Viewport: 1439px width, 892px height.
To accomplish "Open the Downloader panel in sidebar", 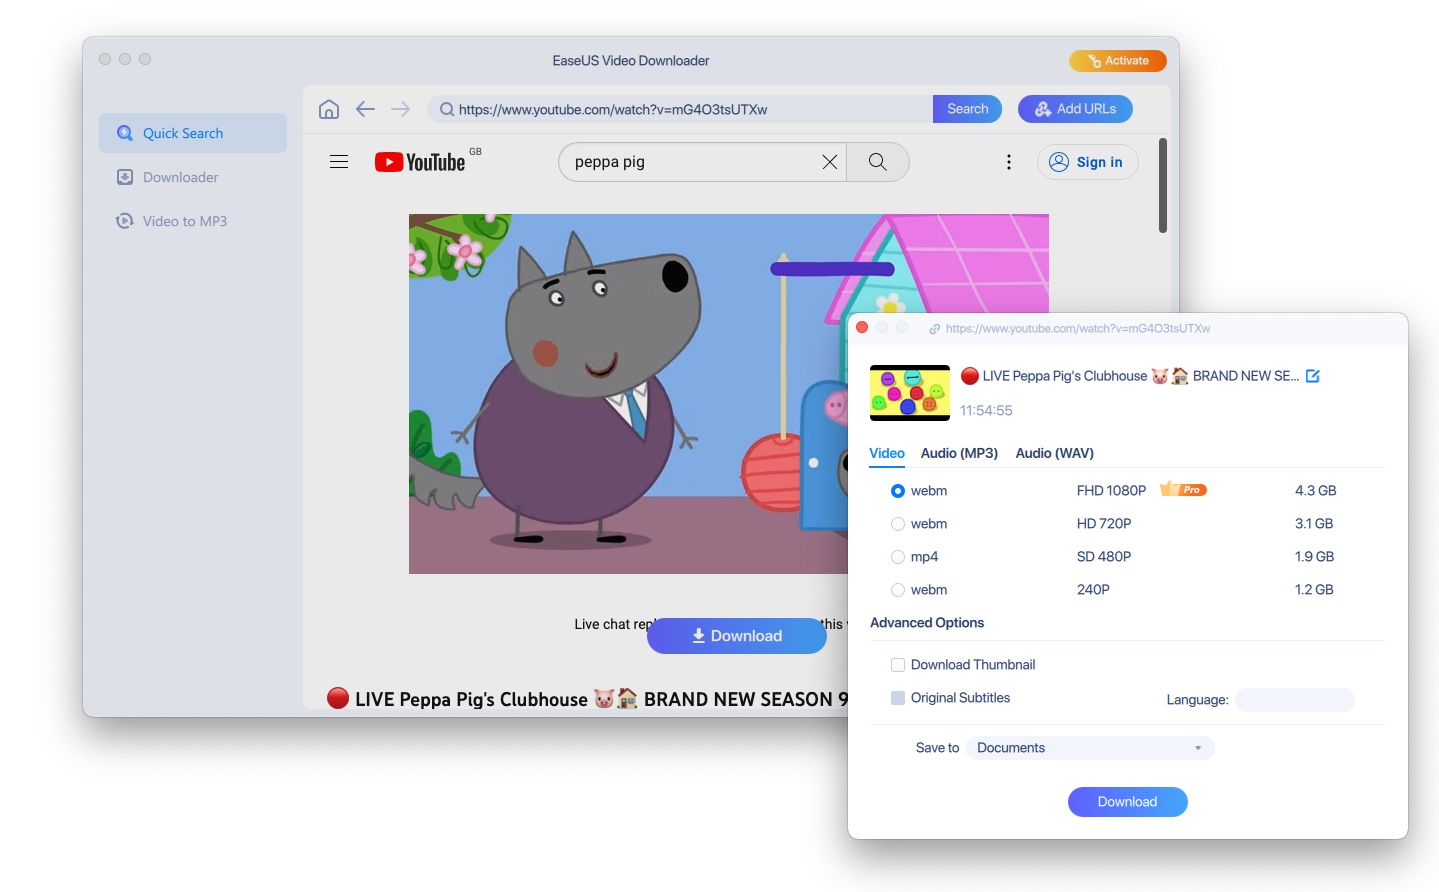I will [124, 177].
